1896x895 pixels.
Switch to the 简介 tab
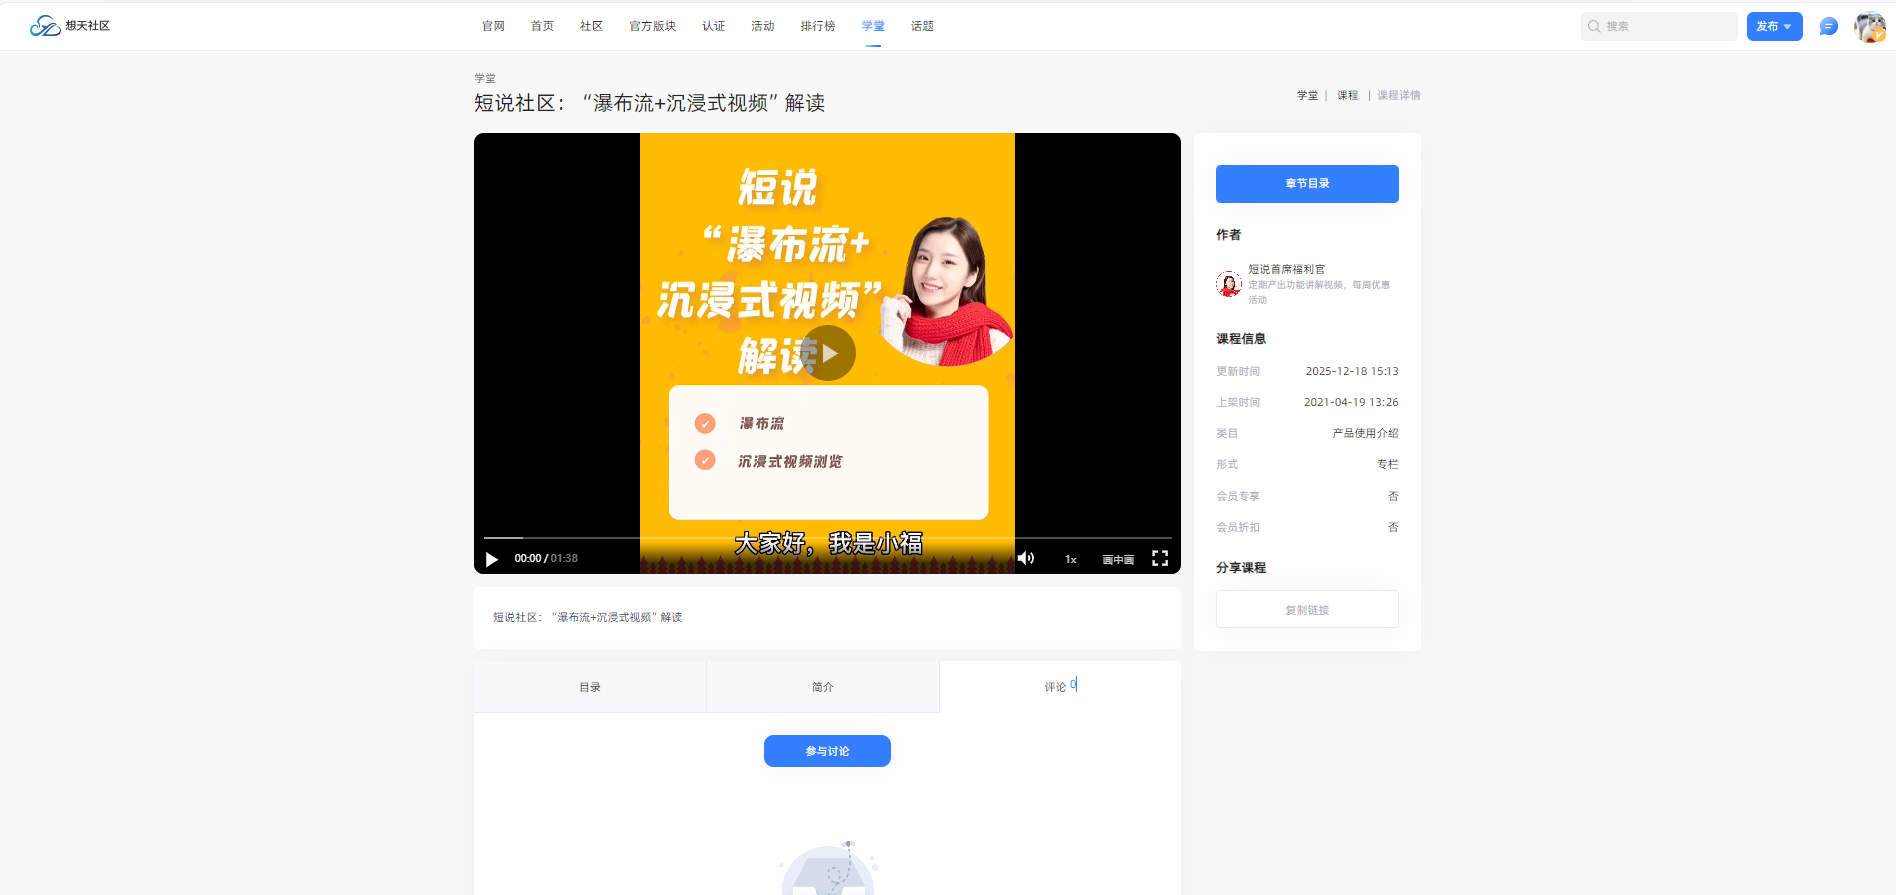[x=823, y=687]
